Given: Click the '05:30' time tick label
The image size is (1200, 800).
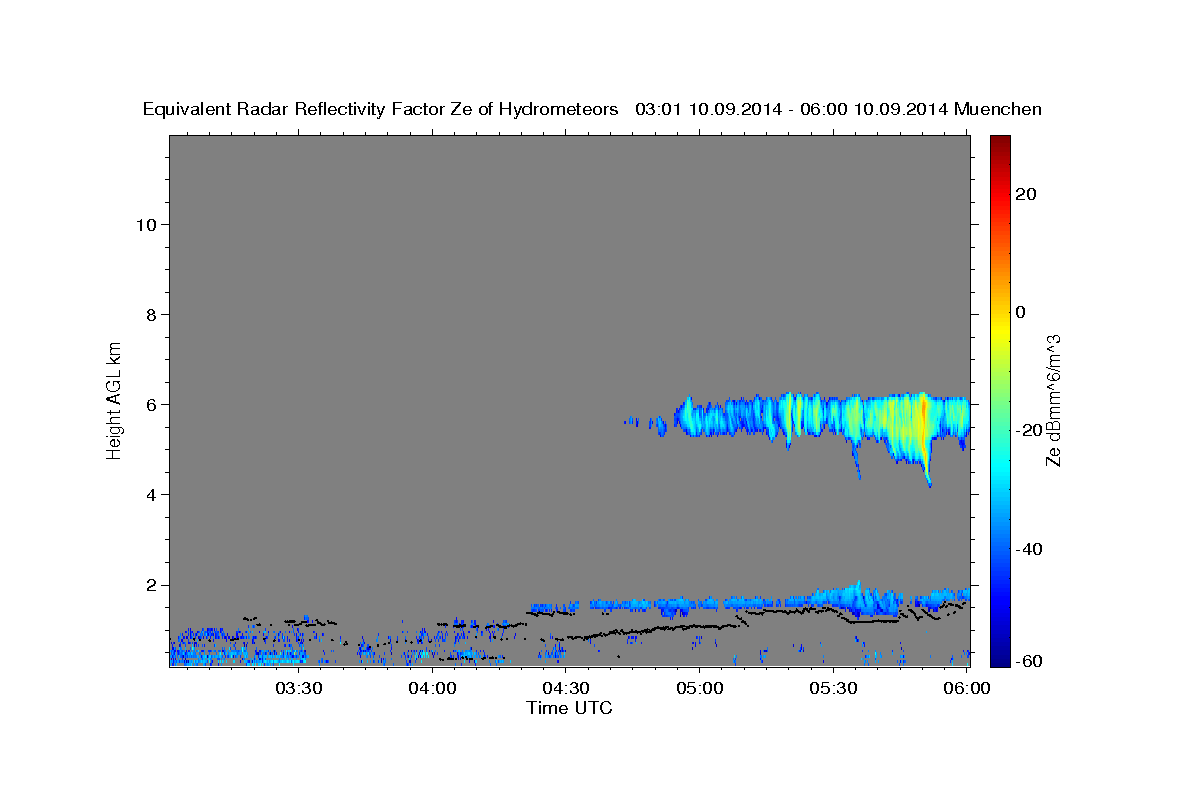Looking at the screenshot, I should [x=834, y=688].
